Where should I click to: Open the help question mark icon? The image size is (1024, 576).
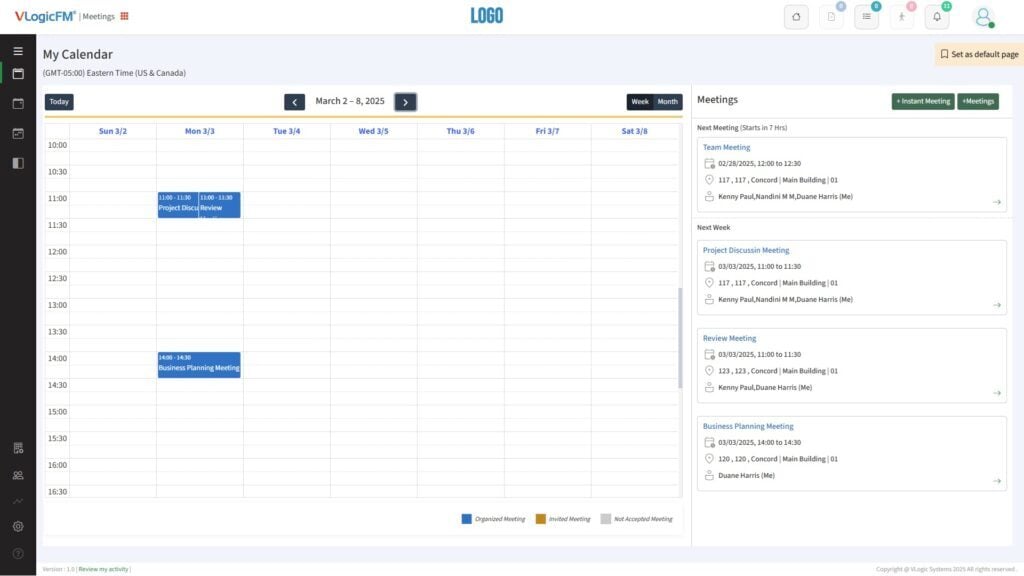click(x=17, y=550)
